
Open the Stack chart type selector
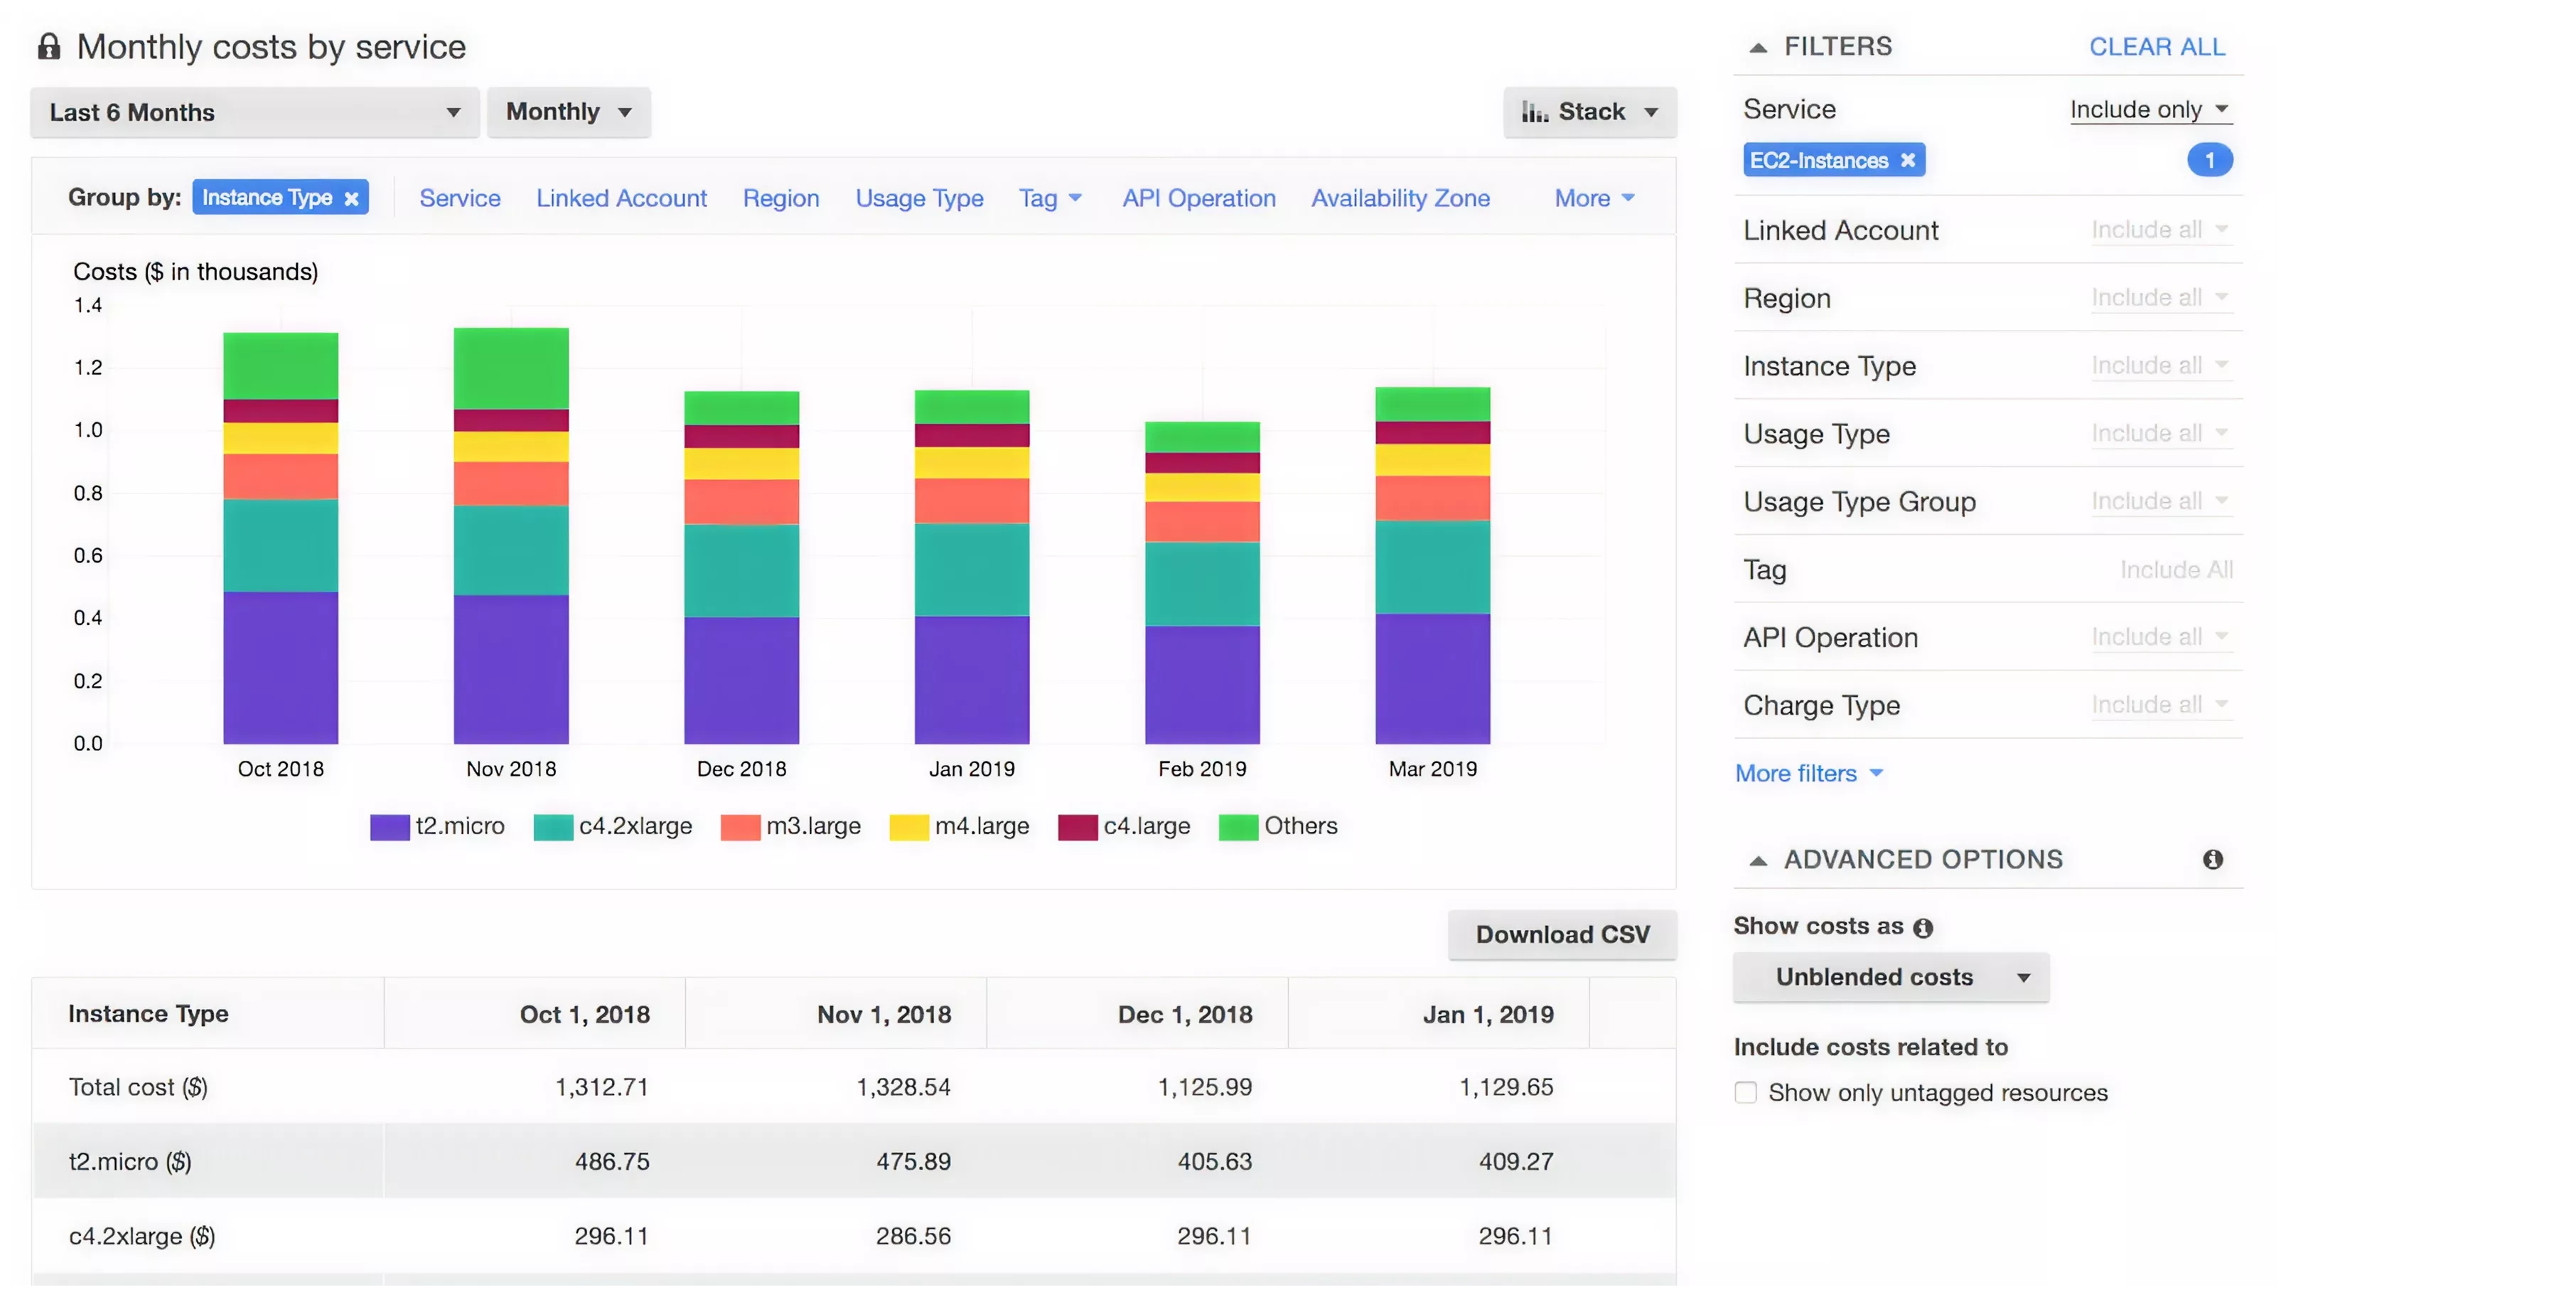click(x=1589, y=112)
